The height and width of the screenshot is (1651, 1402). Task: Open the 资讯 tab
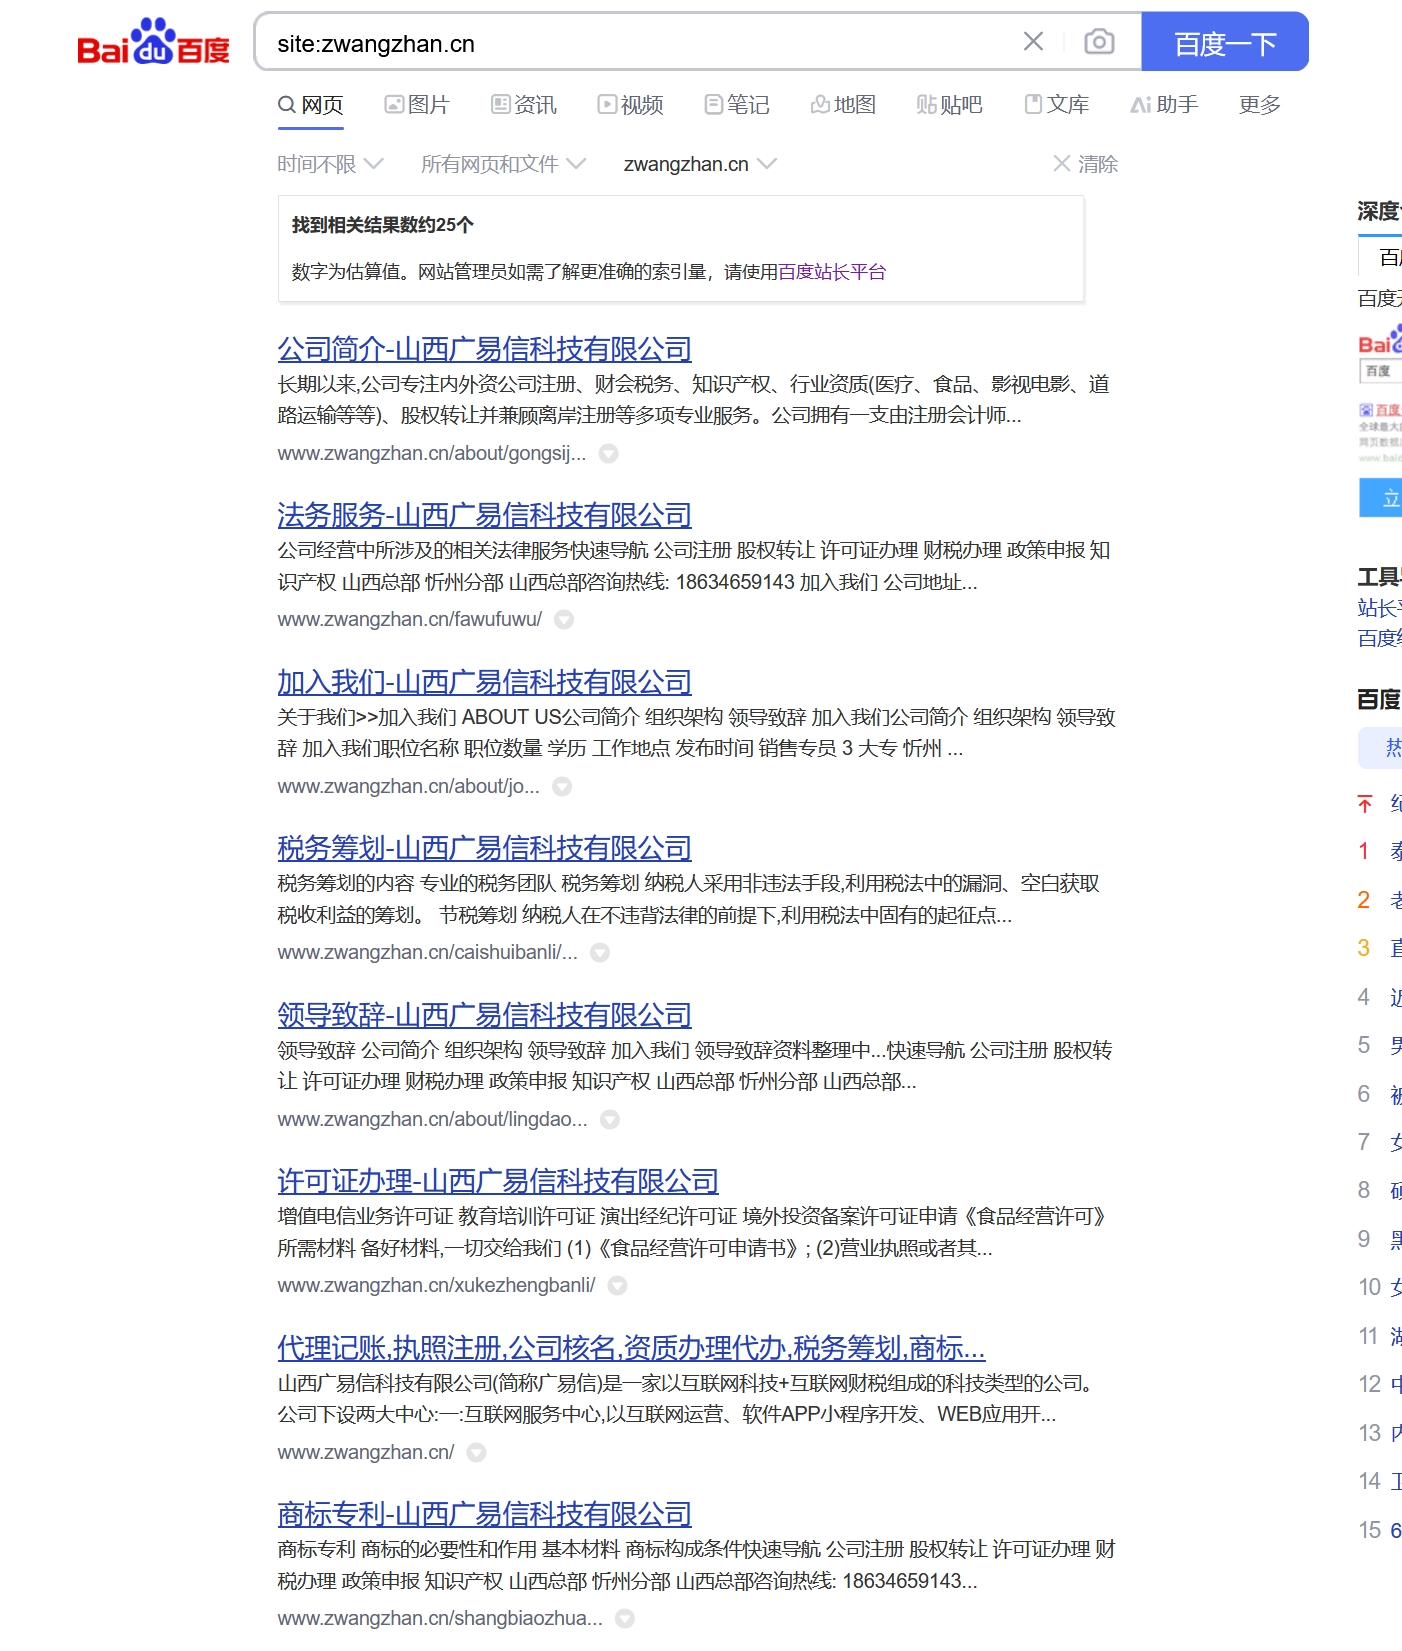[524, 105]
